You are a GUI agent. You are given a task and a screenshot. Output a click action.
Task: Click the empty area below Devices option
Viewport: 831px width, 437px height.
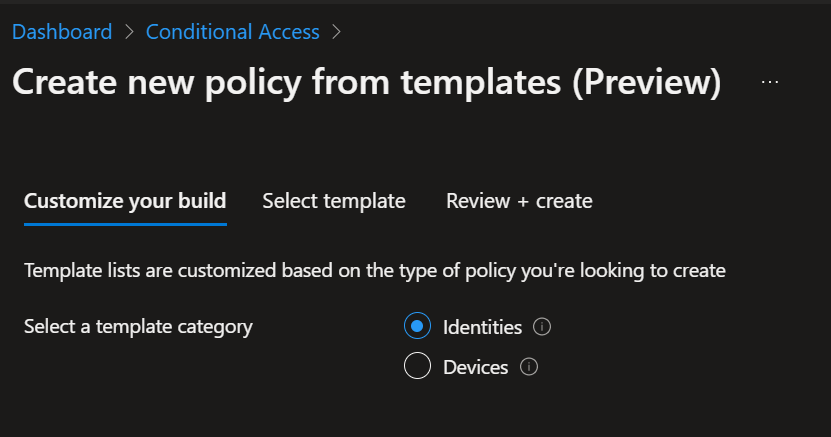(470, 412)
